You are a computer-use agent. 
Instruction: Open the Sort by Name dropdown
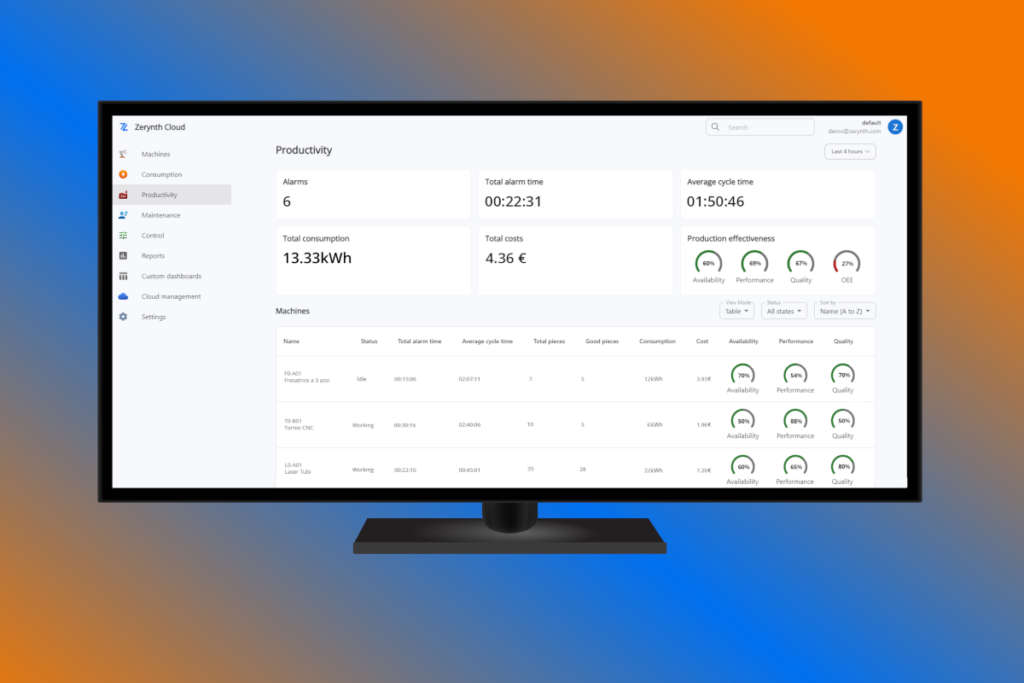coord(845,311)
